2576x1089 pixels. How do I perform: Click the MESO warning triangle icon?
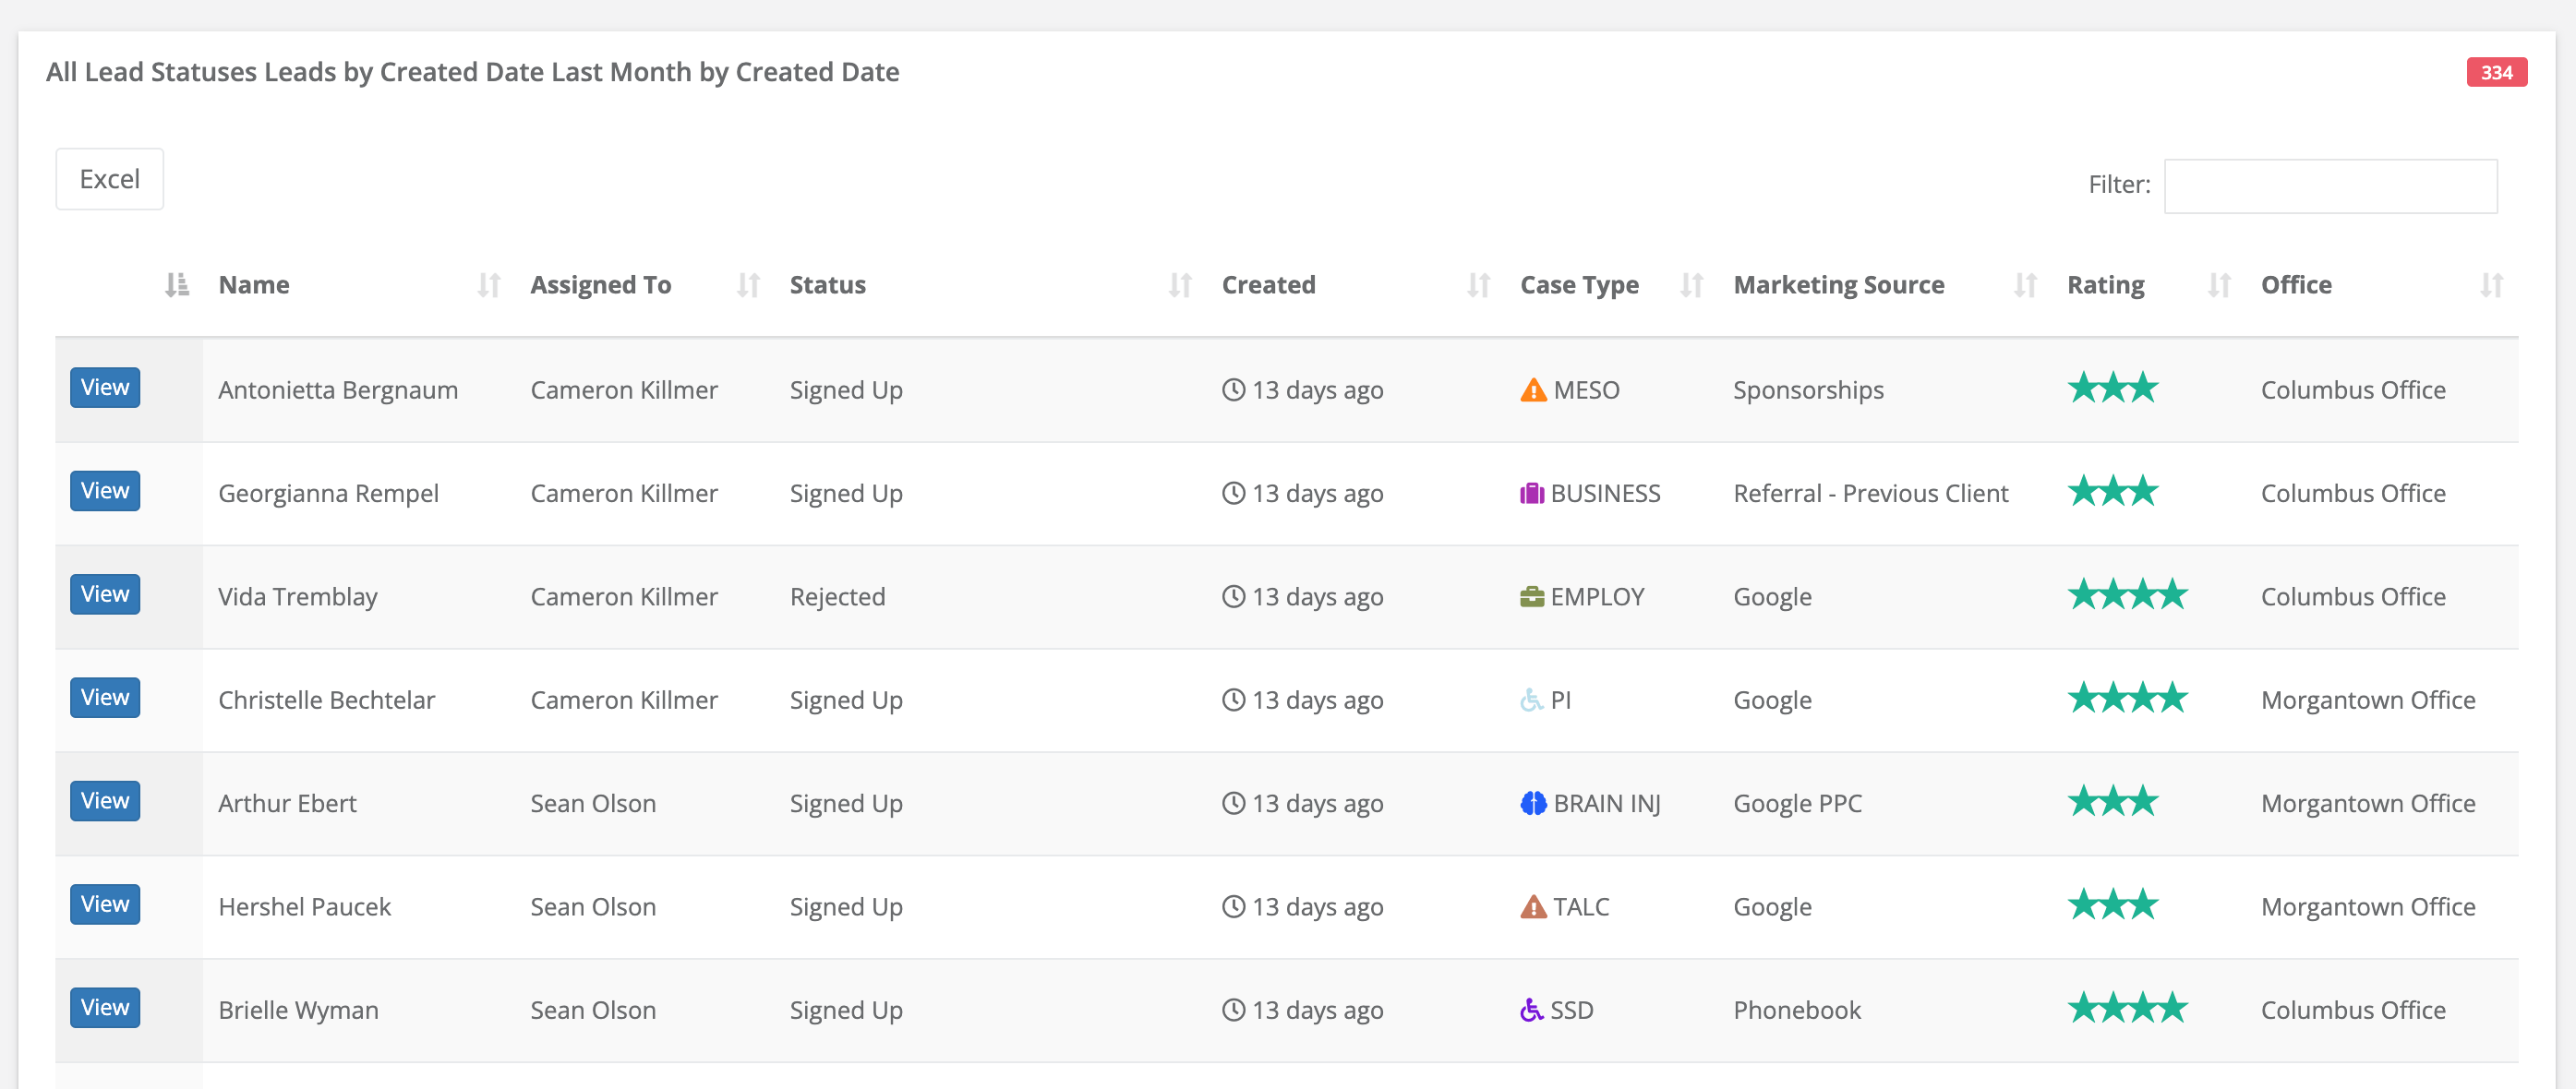coord(1532,390)
